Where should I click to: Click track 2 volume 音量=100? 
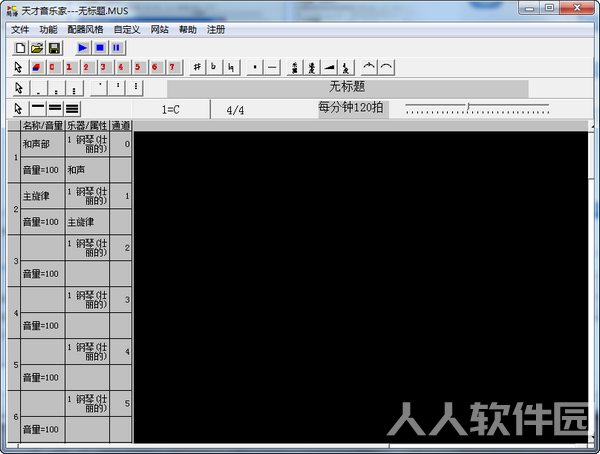click(x=42, y=222)
